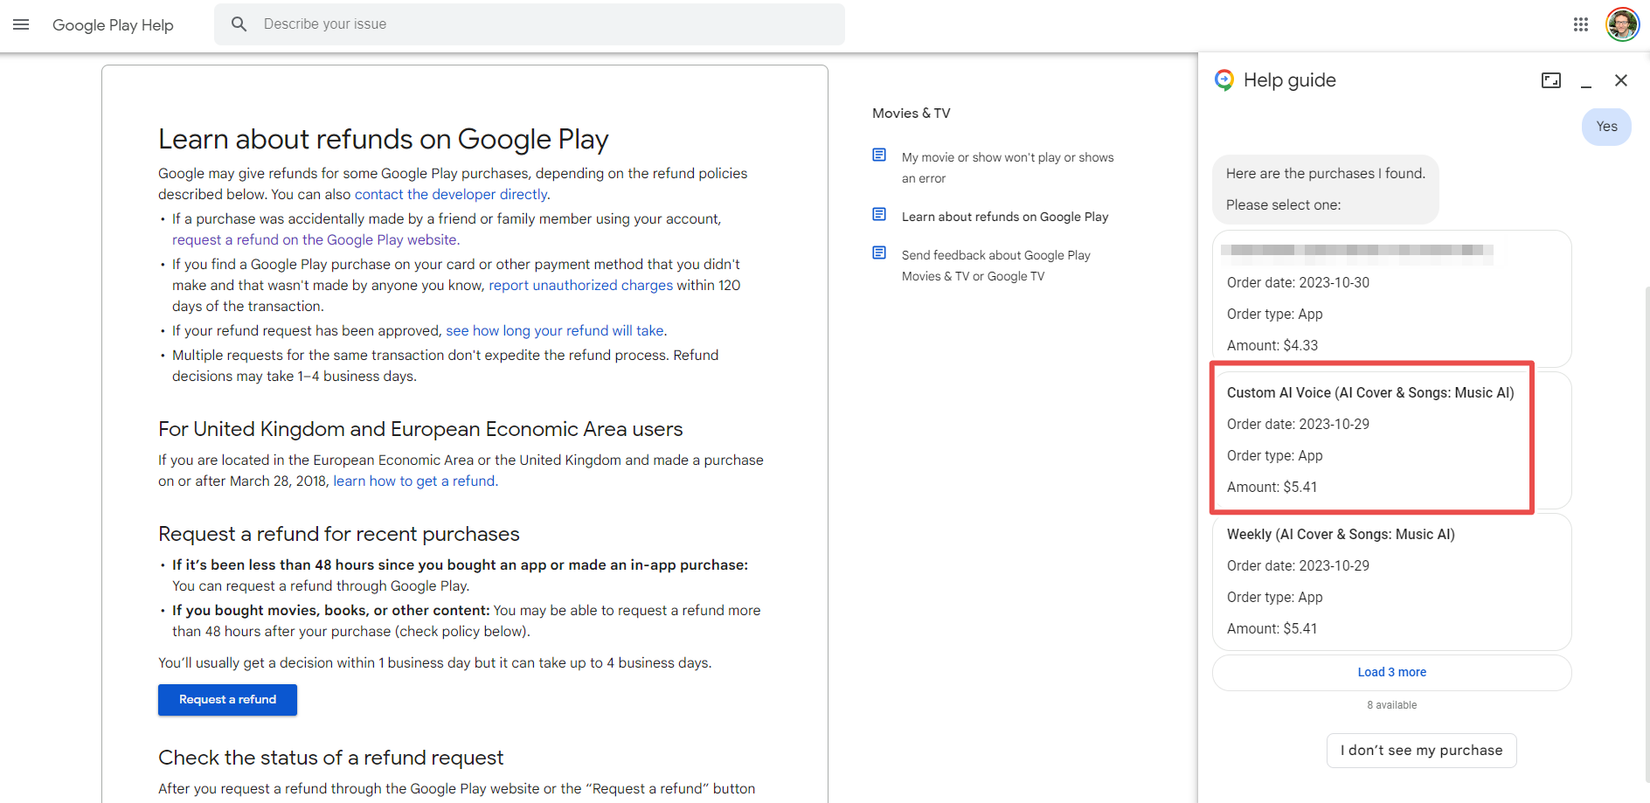Expand list with Load 3 more
This screenshot has width=1650, height=803.
(x=1391, y=672)
